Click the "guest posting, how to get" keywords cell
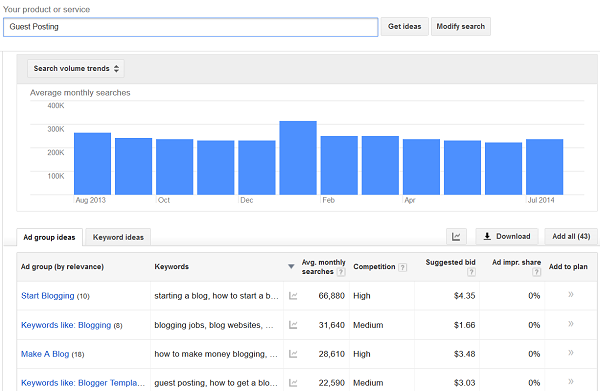This screenshot has height=391, width=600. click(216, 383)
